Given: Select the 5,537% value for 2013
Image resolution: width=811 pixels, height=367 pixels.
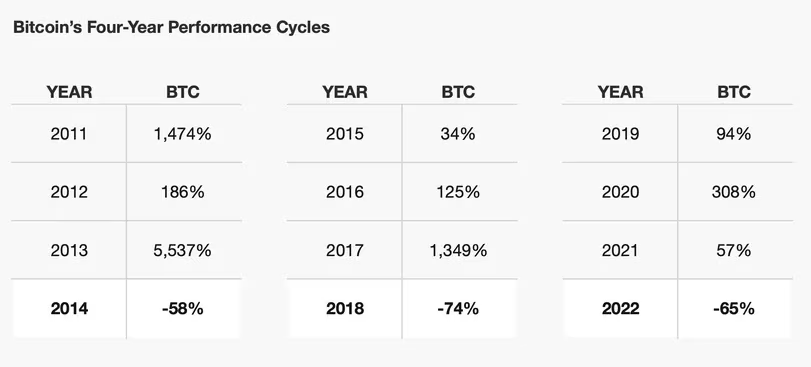Looking at the screenshot, I should [x=183, y=251].
